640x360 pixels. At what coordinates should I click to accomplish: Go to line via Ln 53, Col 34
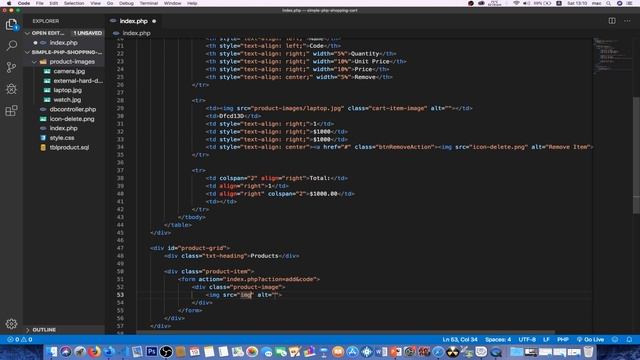click(460, 340)
